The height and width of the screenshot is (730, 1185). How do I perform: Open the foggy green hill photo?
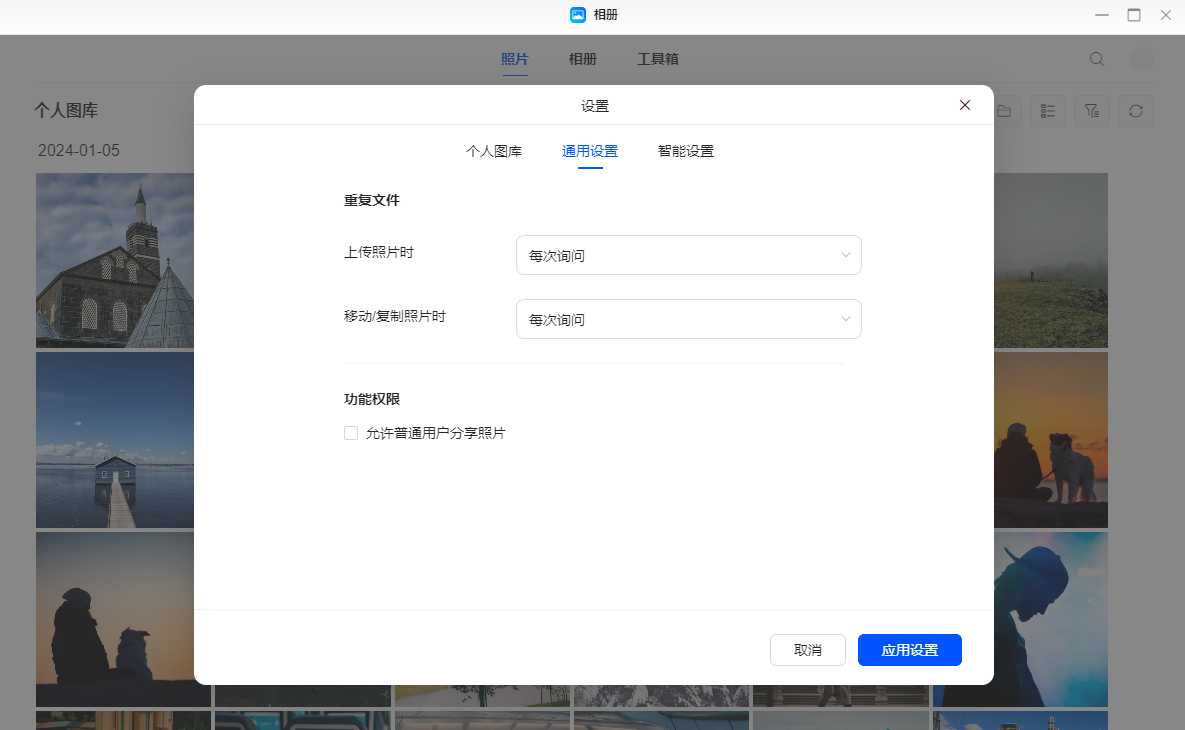click(1050, 260)
